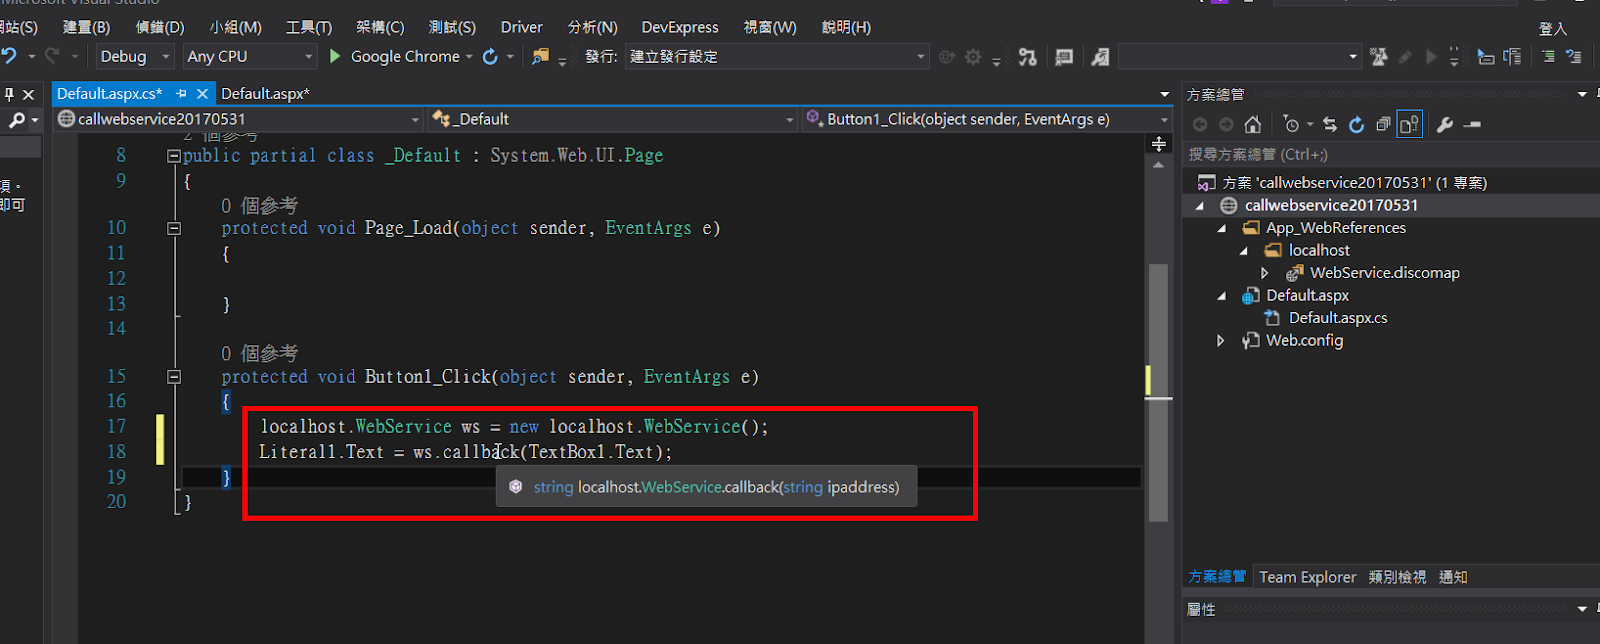Close the left docked panel
This screenshot has height=644, width=1600.
pyautogui.click(x=29, y=95)
